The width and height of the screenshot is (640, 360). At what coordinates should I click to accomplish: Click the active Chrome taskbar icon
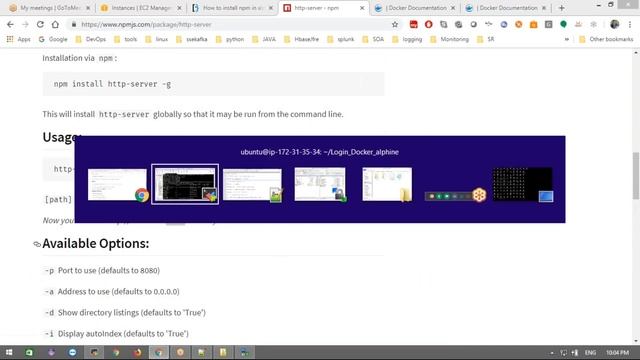(159, 352)
